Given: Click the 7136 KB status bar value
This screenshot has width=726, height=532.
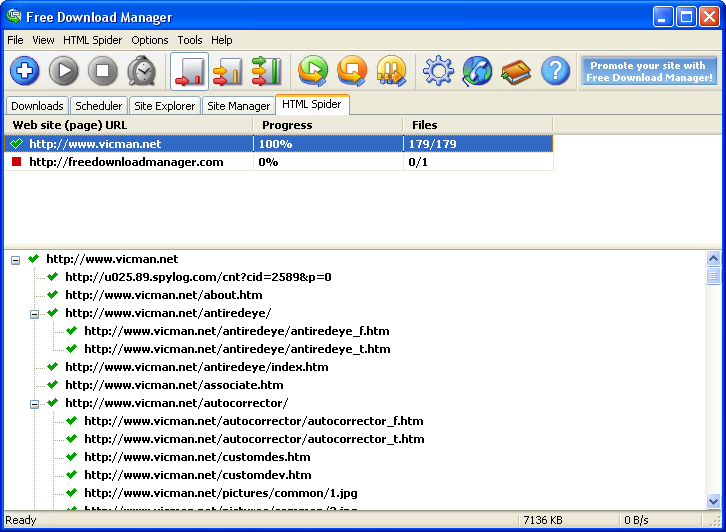Looking at the screenshot, I should tap(543, 520).
